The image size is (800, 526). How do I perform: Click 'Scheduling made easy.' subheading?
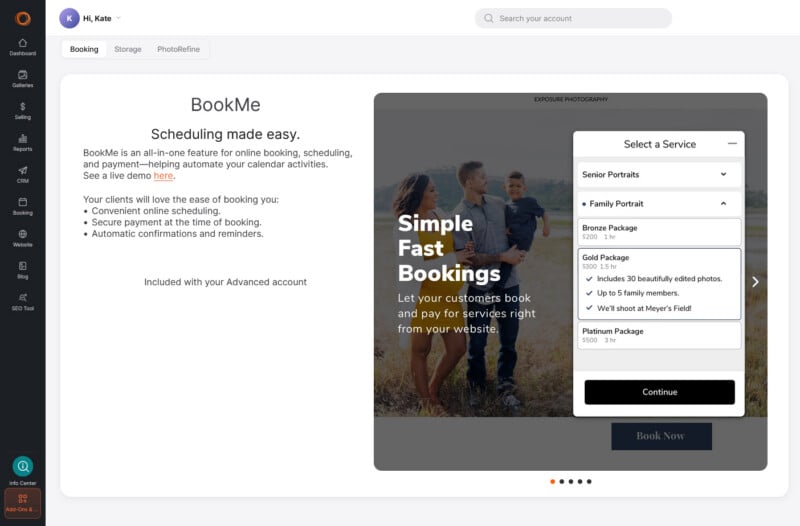click(225, 134)
